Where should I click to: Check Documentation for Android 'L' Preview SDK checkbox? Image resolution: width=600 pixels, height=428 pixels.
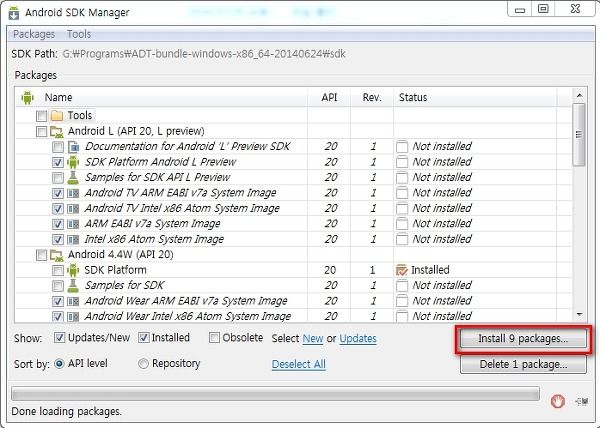[58, 146]
